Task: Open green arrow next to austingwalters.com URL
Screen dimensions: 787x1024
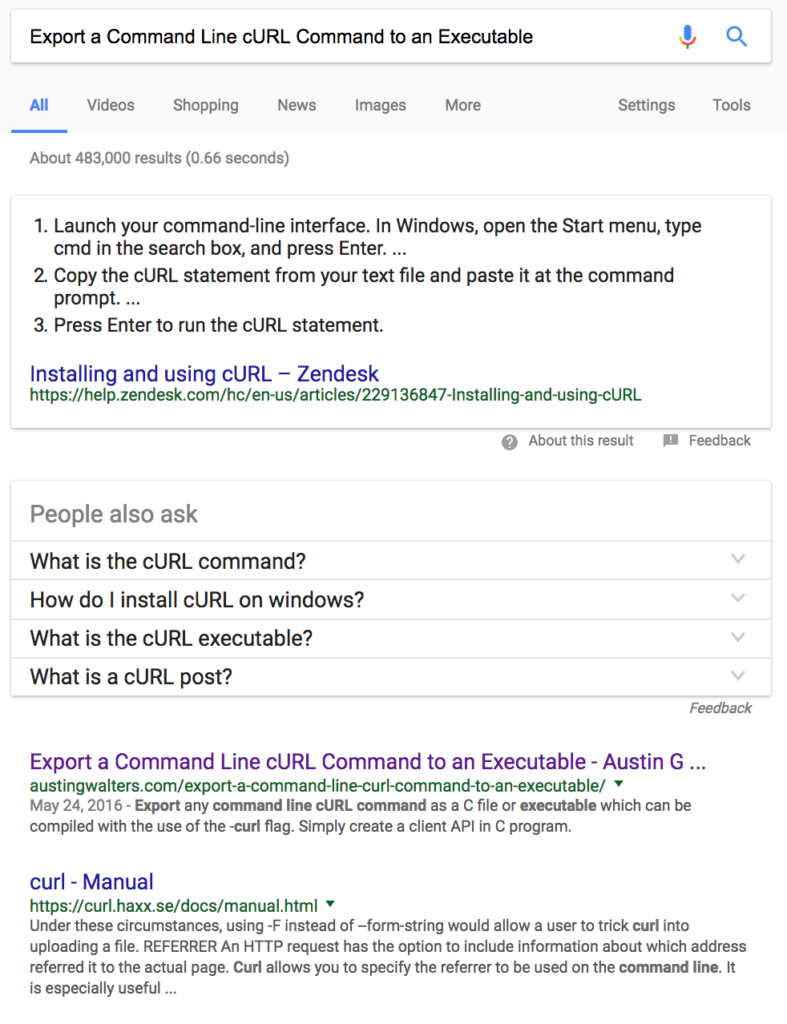Action: [619, 784]
